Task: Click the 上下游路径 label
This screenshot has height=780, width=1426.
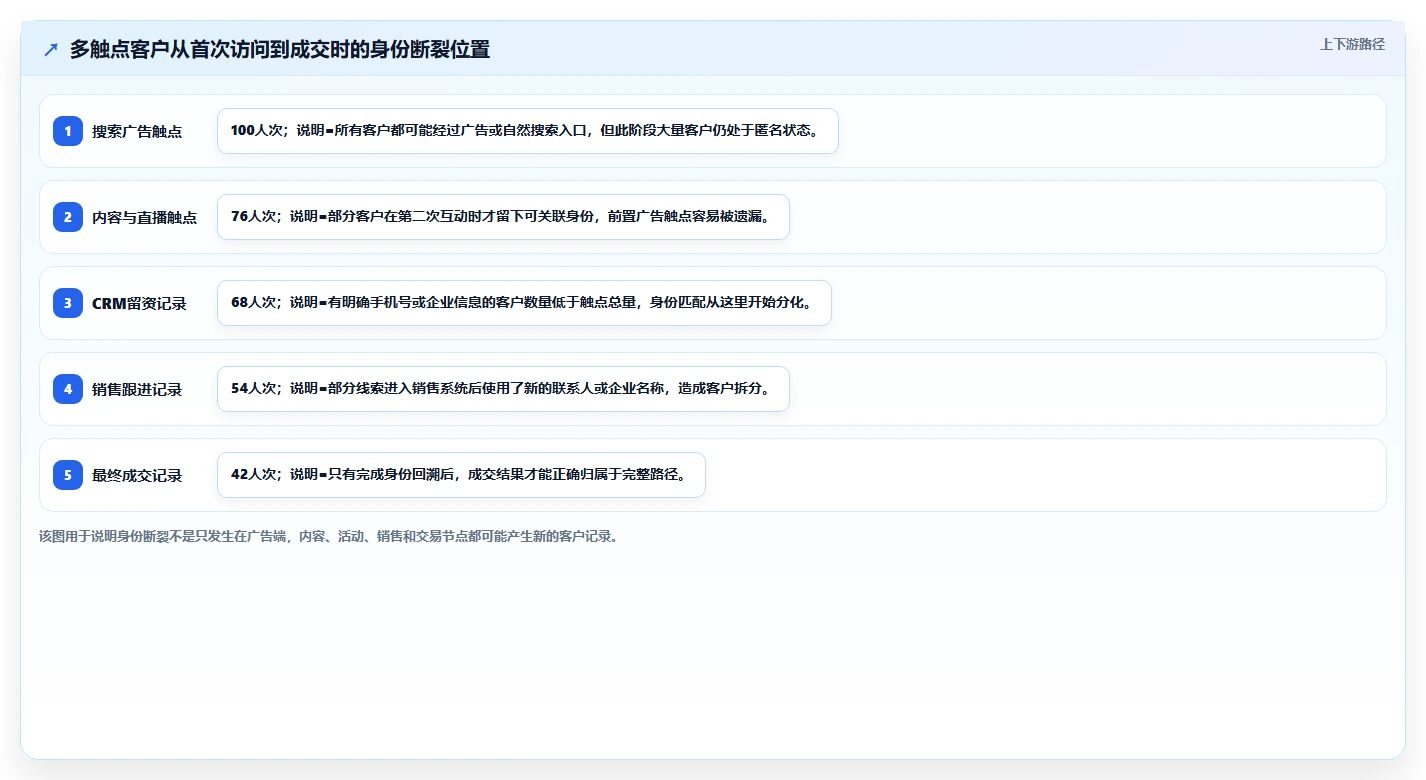Action: point(1352,44)
